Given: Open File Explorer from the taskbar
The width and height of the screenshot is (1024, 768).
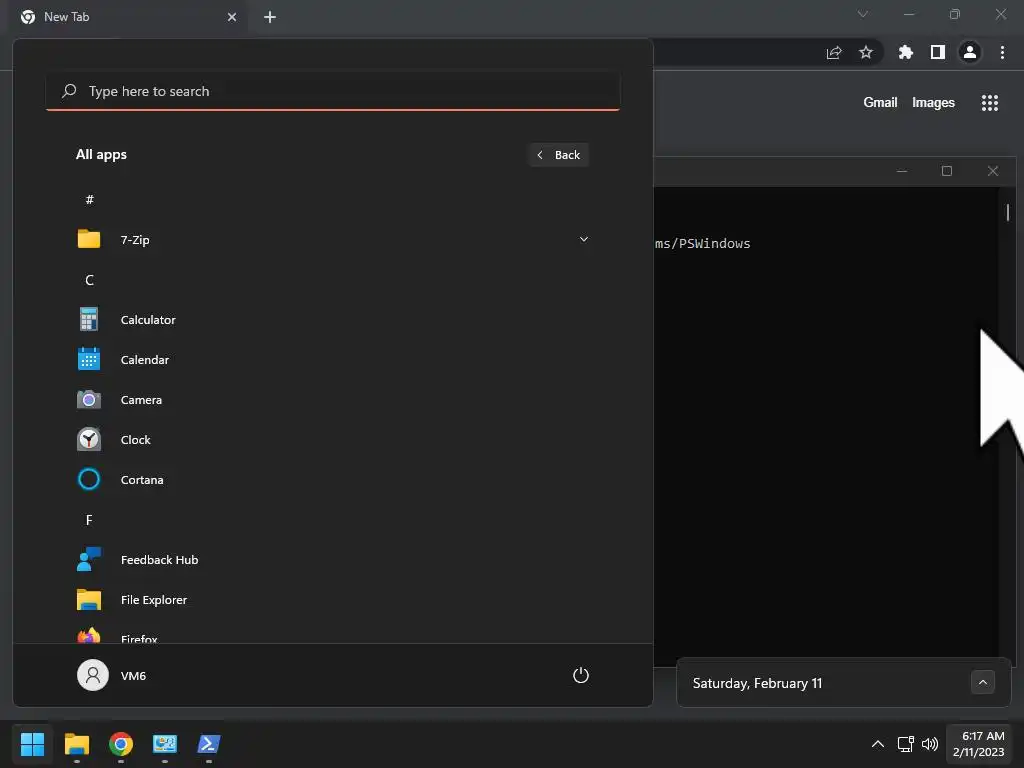Looking at the screenshot, I should coord(76,744).
